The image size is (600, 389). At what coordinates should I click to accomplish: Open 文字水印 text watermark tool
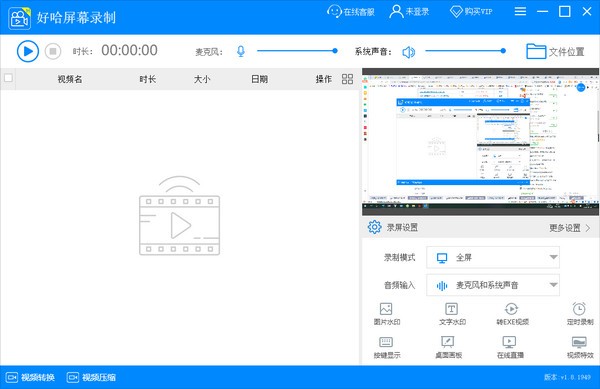(x=452, y=314)
